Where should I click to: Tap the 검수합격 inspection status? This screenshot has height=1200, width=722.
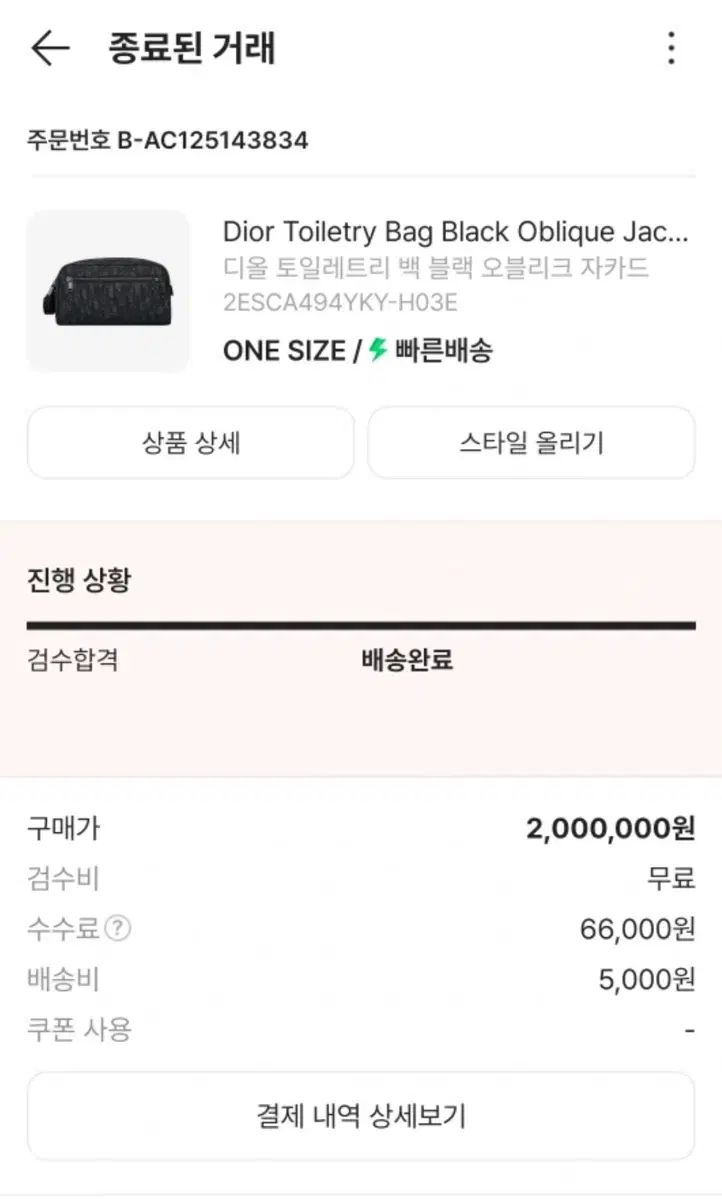point(73,660)
